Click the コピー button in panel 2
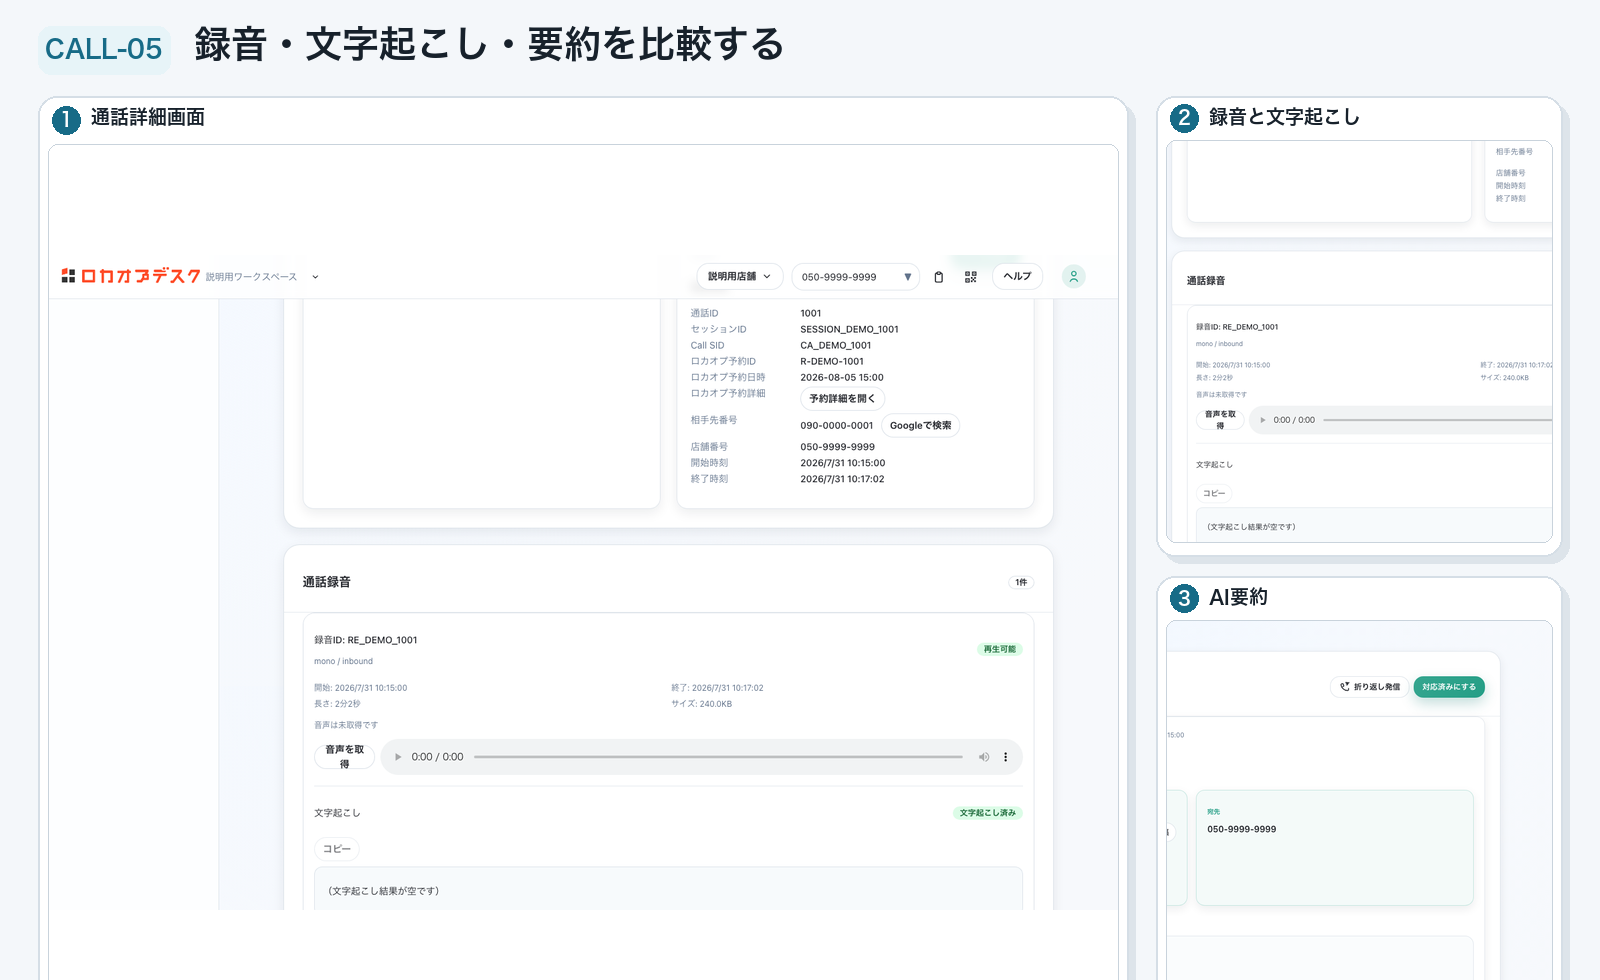This screenshot has width=1600, height=980. [x=1214, y=493]
